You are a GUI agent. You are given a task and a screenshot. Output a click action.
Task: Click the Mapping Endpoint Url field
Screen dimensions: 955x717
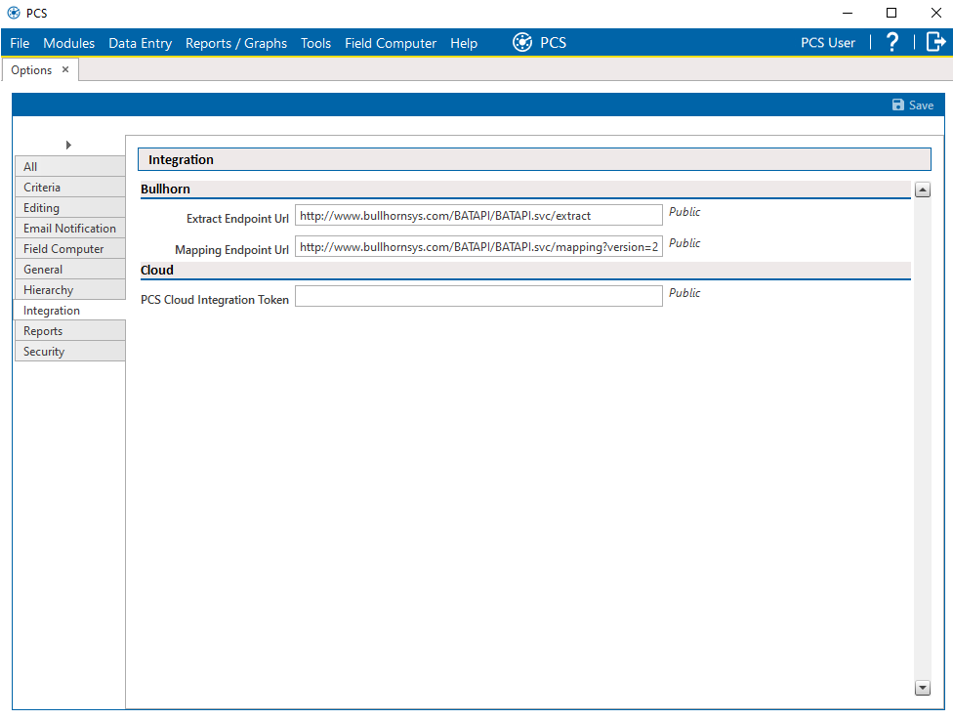click(x=479, y=246)
